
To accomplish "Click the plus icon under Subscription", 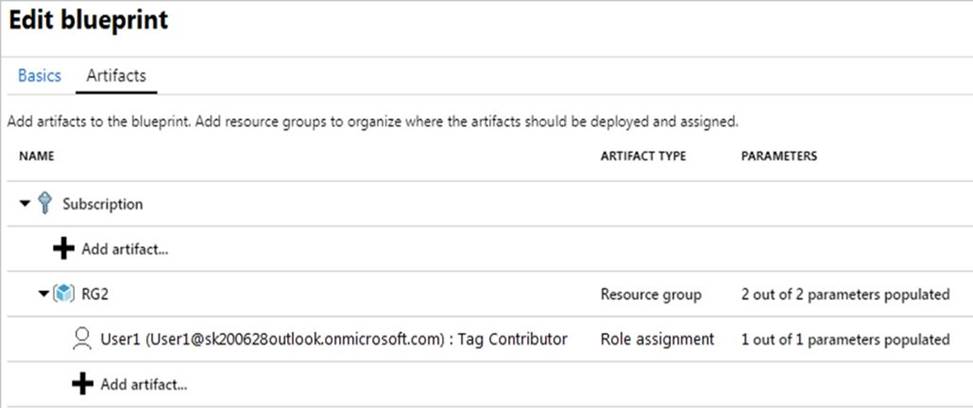I will (x=63, y=249).
